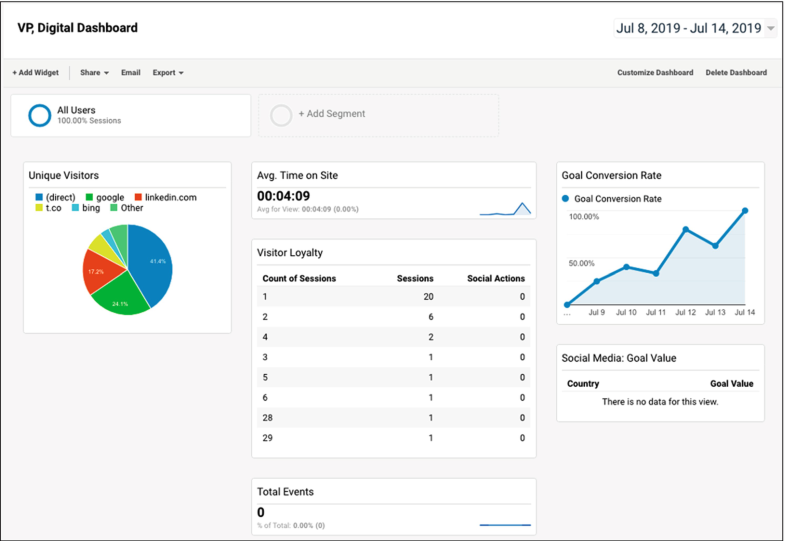Click the Unique Visitors widget title
This screenshot has width=785, height=541.
point(64,176)
